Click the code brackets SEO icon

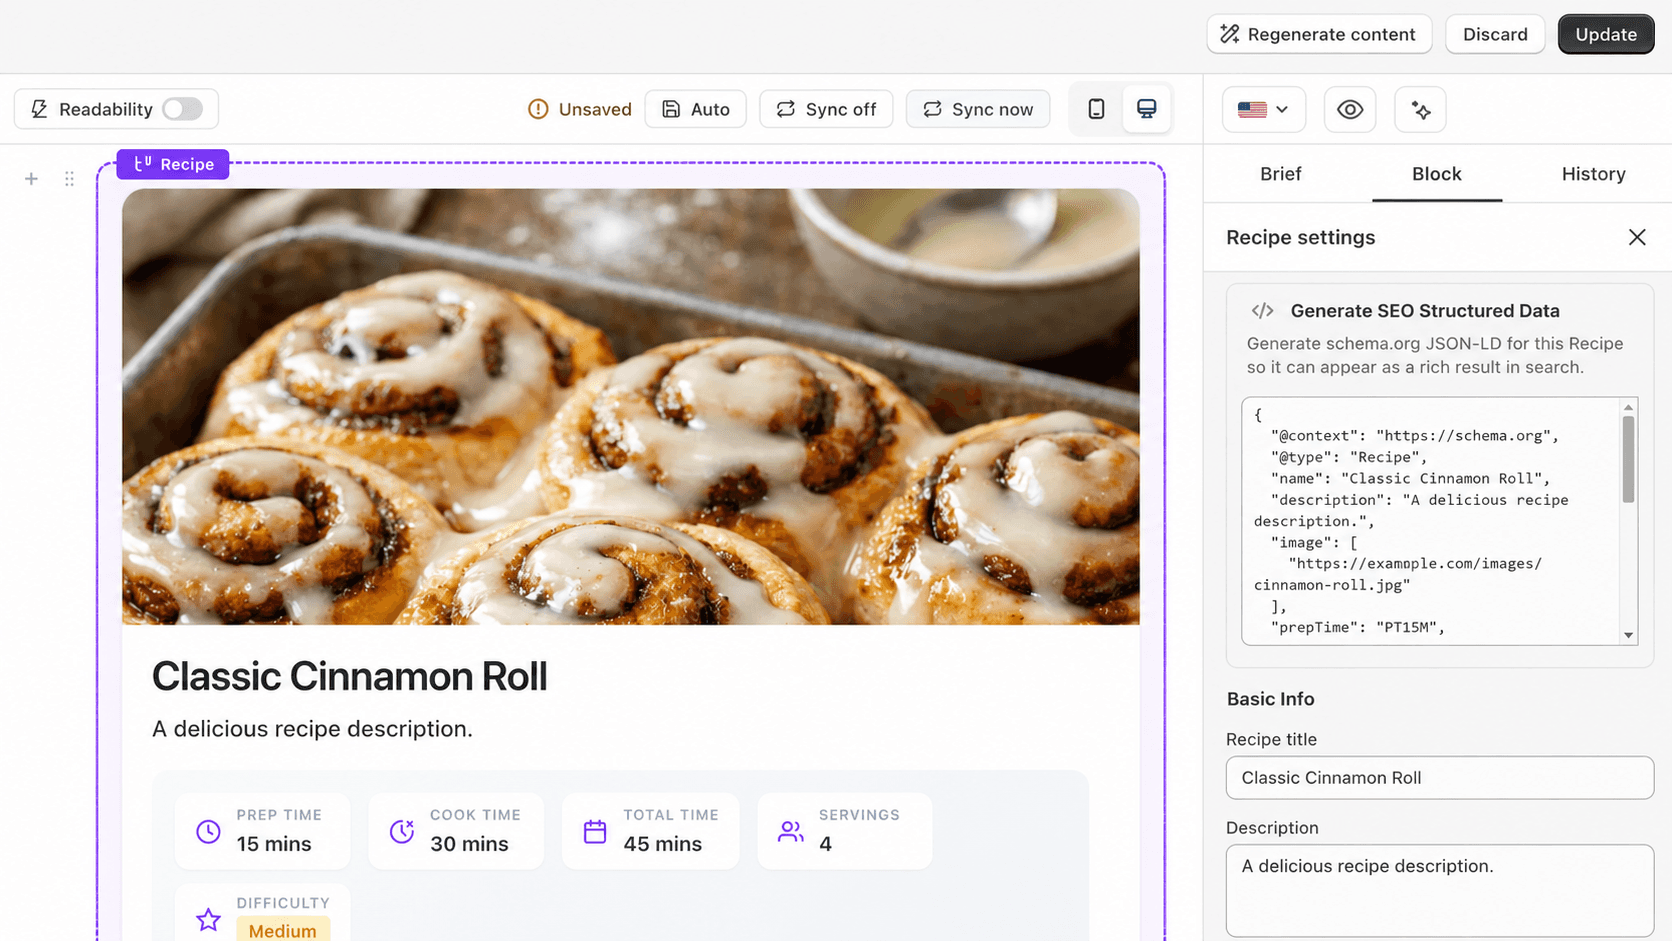tap(1262, 311)
